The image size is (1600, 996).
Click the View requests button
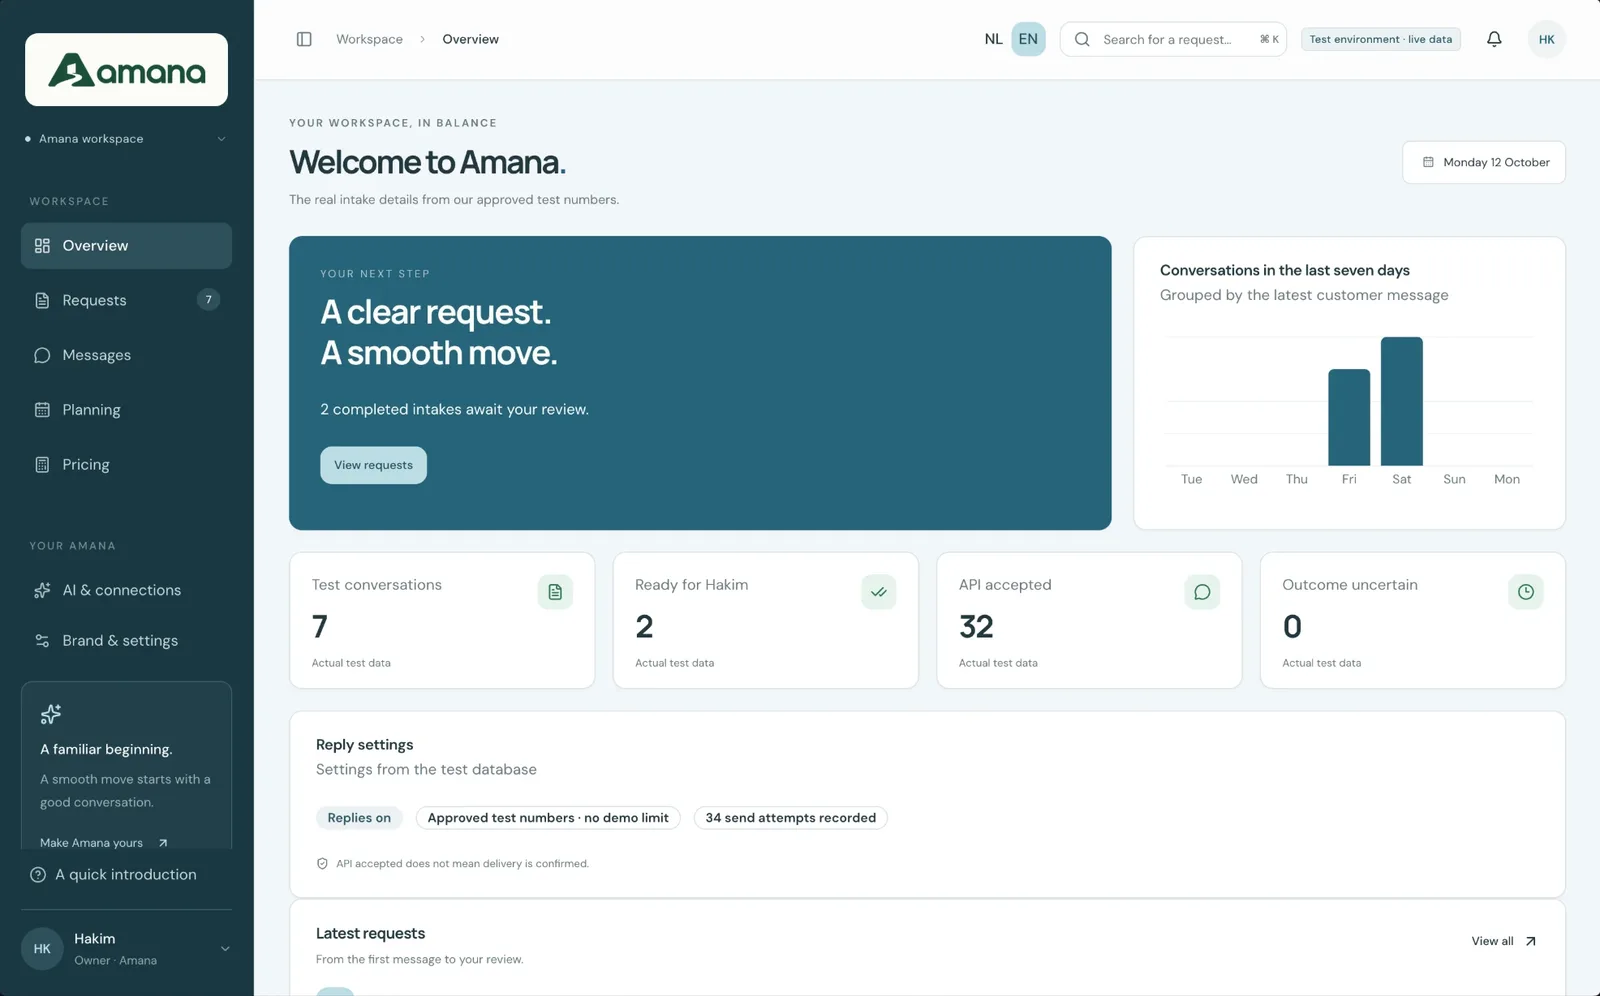(x=373, y=465)
